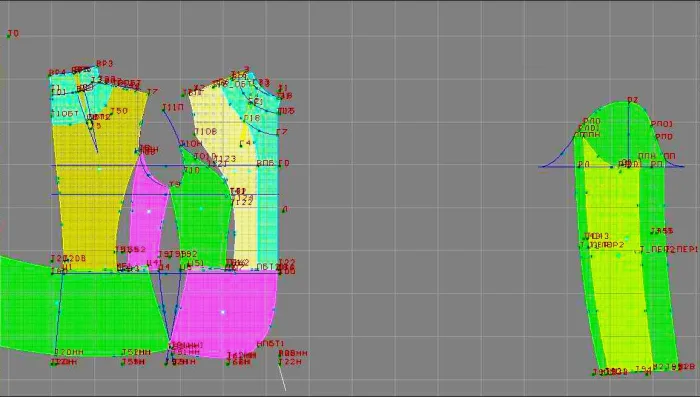Select the T11П curve endpoint
This screenshot has width=700, height=397.
pyautogui.click(x=173, y=107)
